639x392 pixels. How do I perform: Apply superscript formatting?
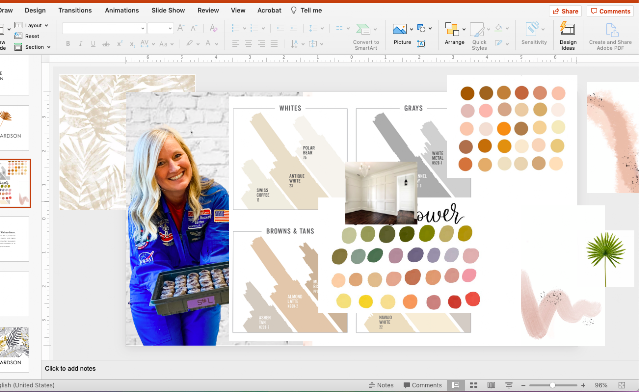pyautogui.click(x=119, y=44)
